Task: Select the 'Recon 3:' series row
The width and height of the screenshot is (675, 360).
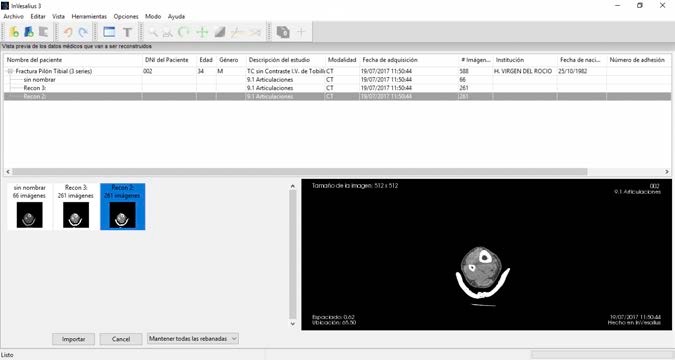Action: pyautogui.click(x=337, y=88)
